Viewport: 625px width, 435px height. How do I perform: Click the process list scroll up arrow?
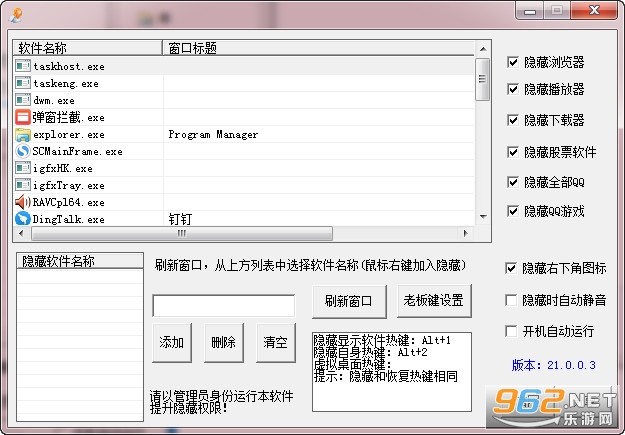[483, 49]
